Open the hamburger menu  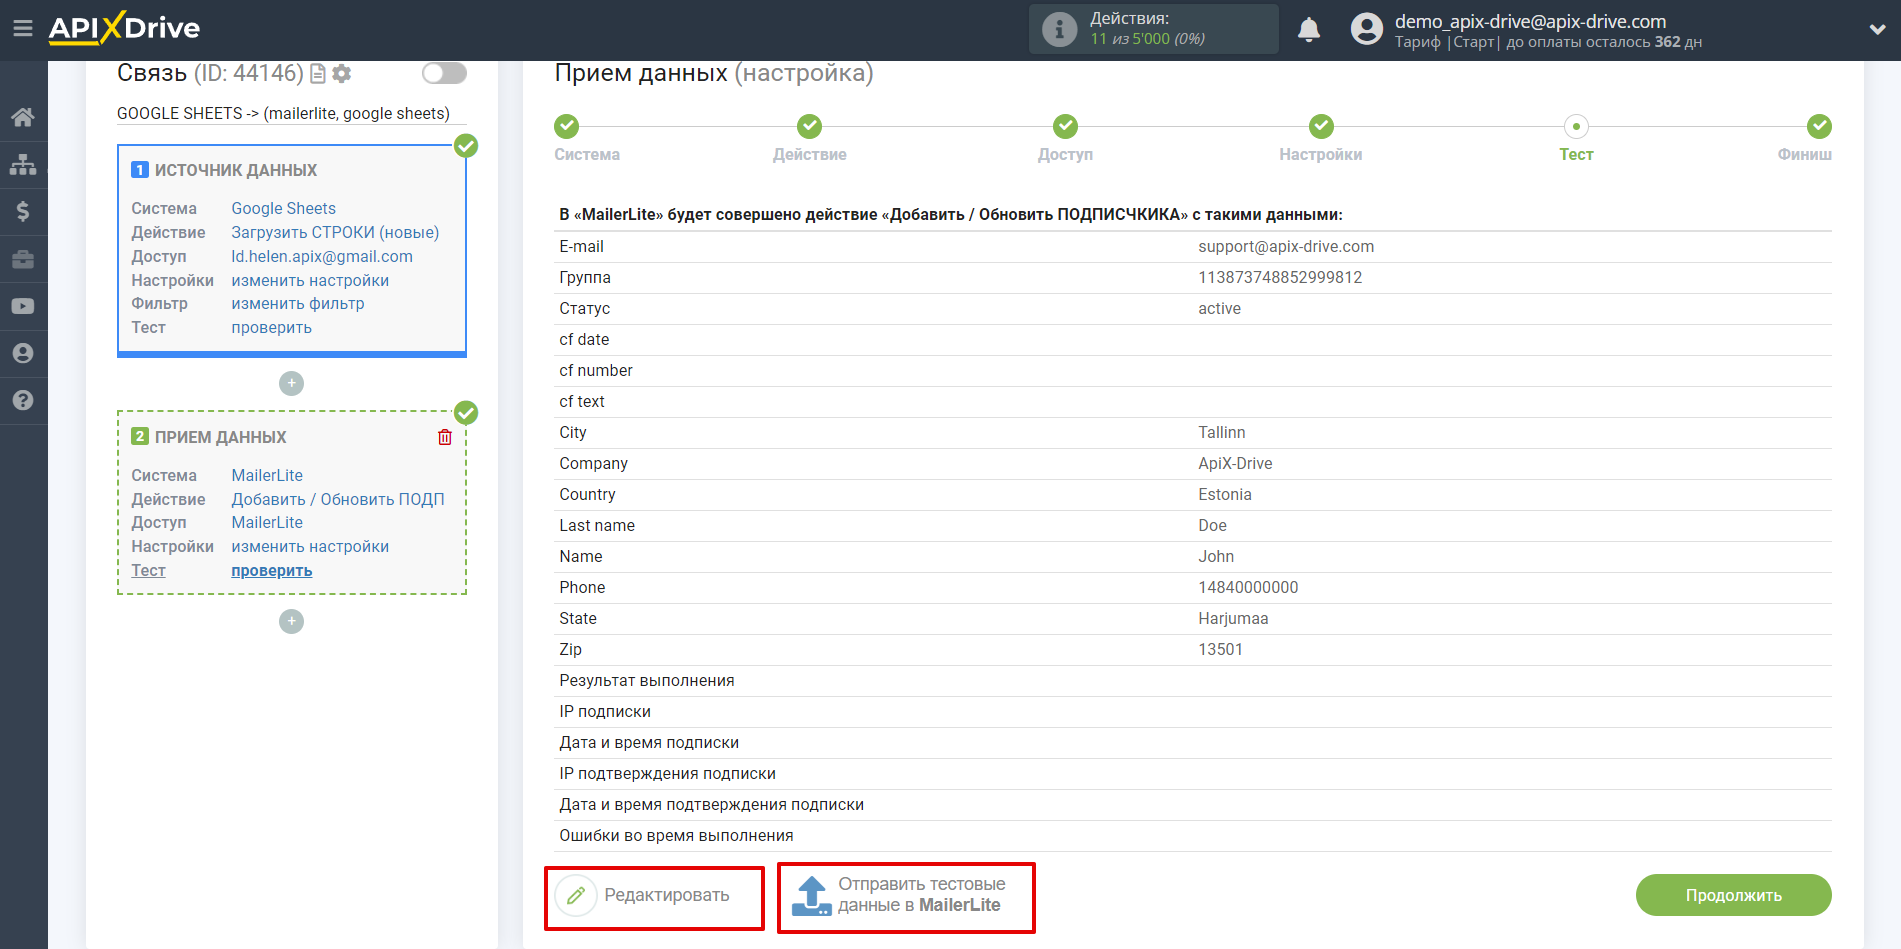click(22, 28)
